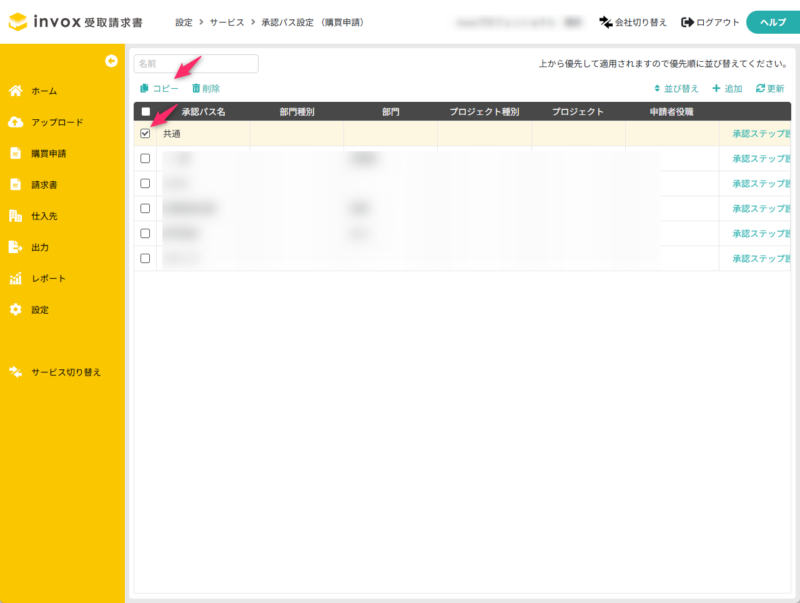Open 承認ステップ link in 共通 row
The height and width of the screenshot is (603, 800).
point(760,133)
